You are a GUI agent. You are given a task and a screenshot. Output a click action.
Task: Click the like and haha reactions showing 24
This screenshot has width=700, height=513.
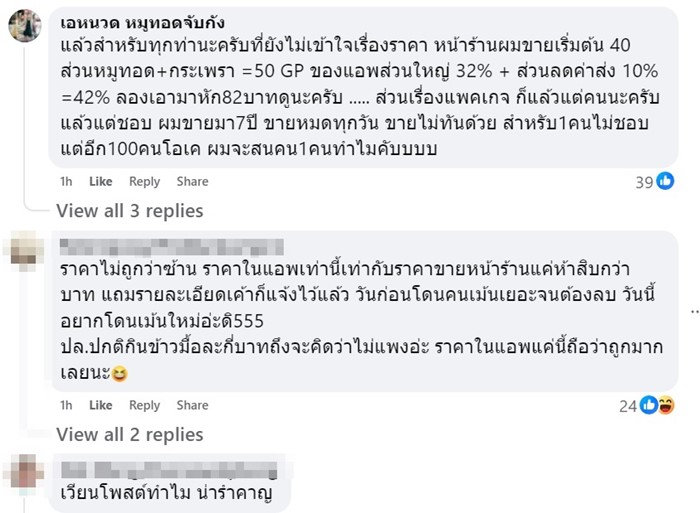pos(657,405)
